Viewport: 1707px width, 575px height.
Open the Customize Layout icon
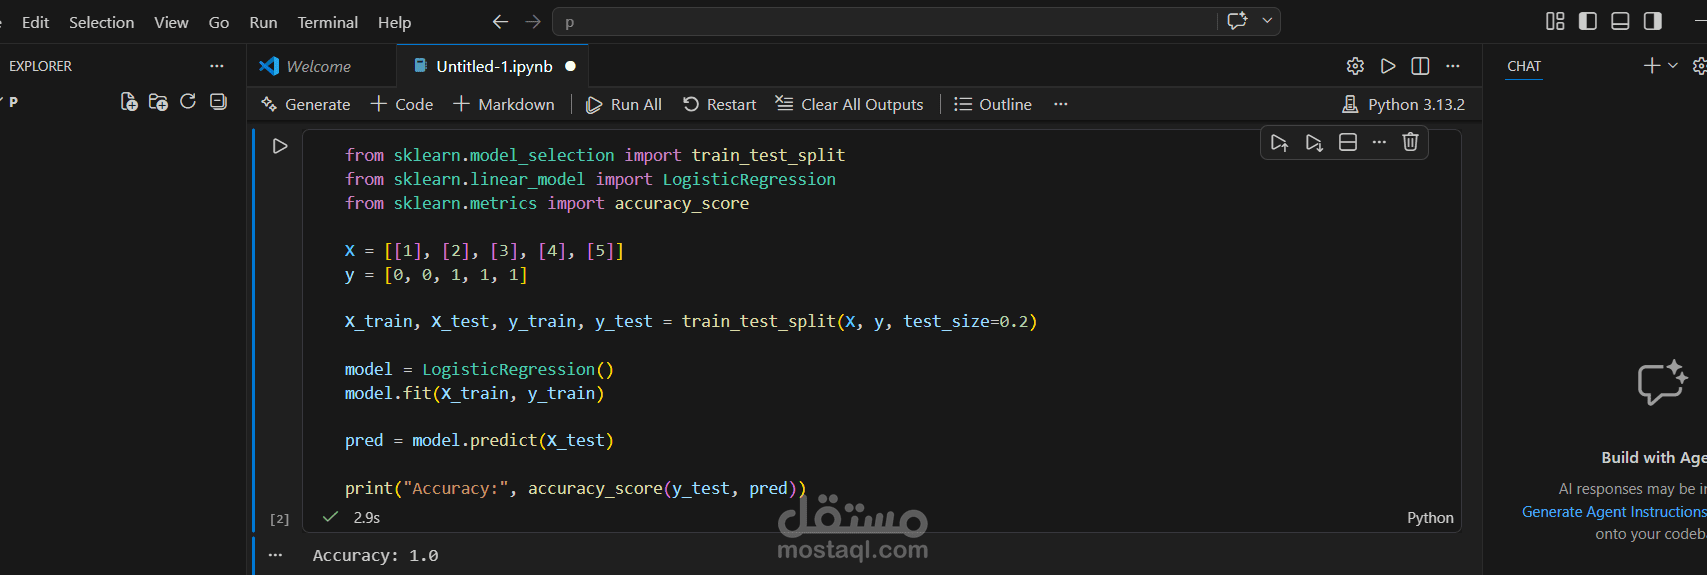coord(1555,21)
